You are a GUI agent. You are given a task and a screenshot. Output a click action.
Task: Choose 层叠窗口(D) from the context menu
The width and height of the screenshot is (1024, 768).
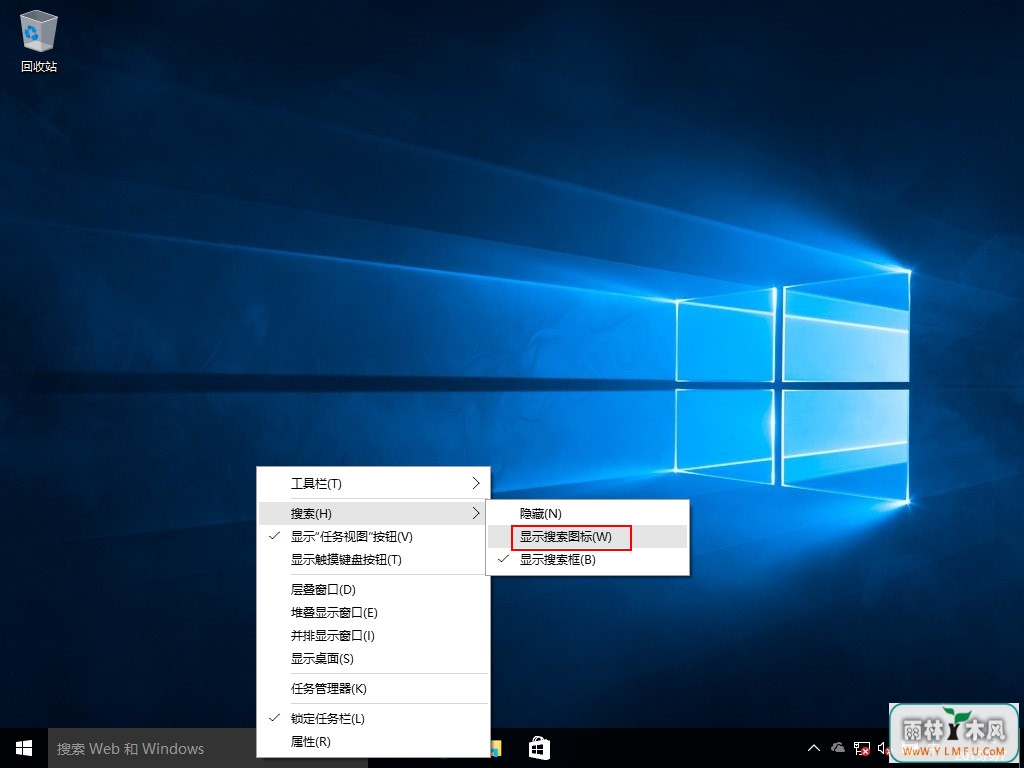pyautogui.click(x=374, y=590)
